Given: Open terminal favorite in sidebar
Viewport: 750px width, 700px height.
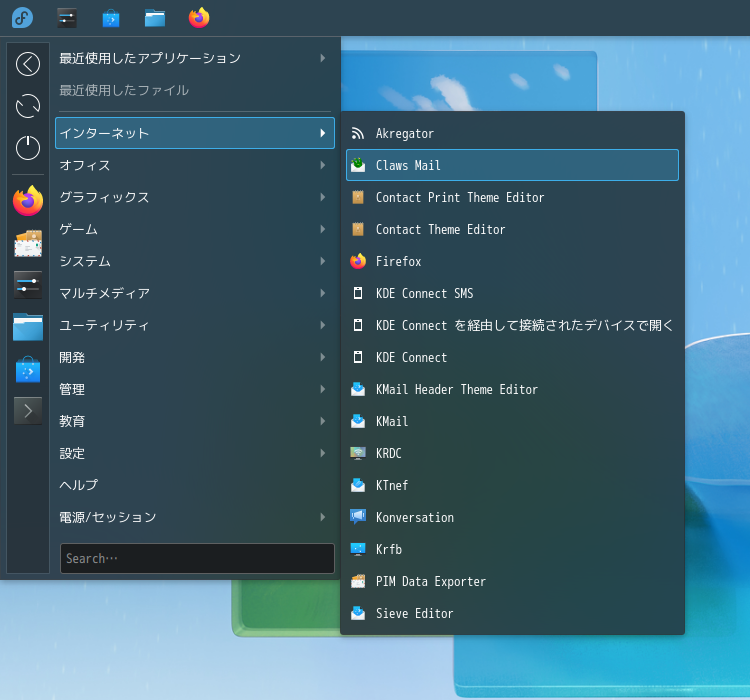Looking at the screenshot, I should point(28,411).
